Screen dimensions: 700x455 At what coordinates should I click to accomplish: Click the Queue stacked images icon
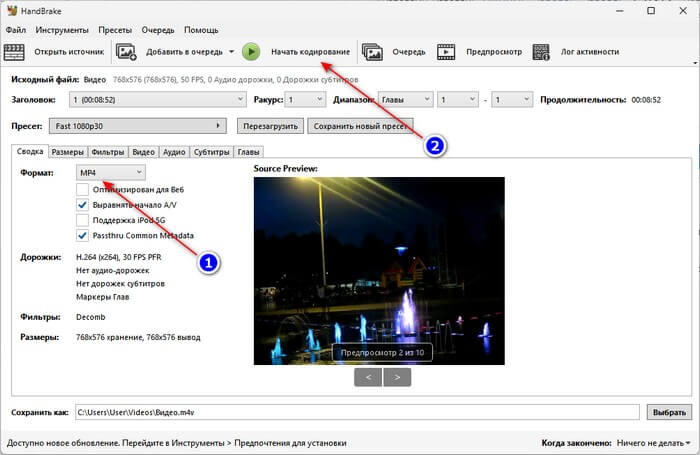(x=372, y=52)
